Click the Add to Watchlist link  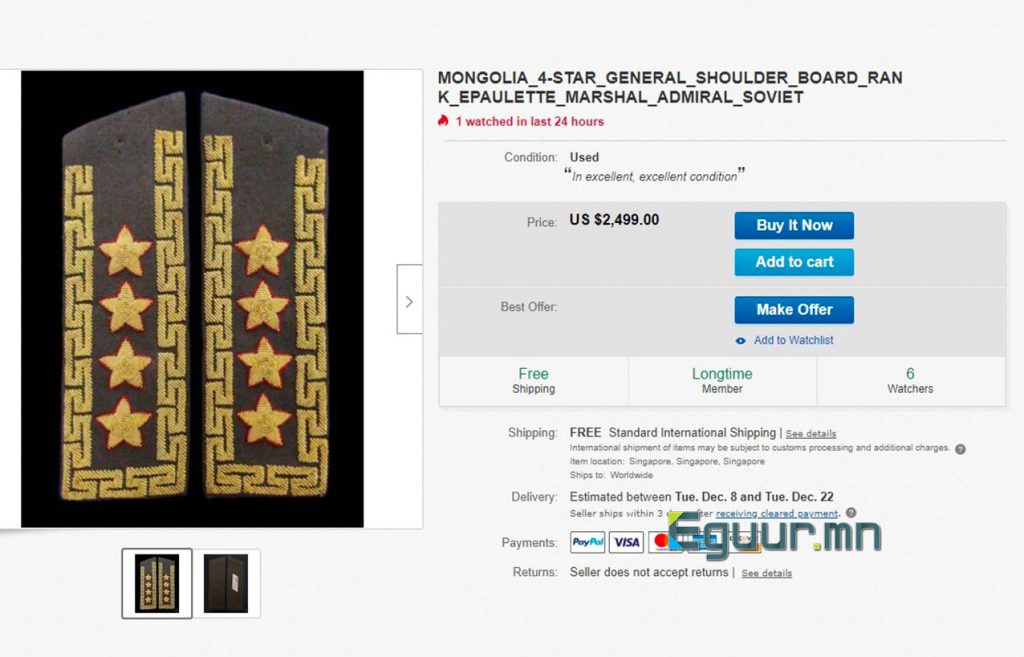click(x=793, y=340)
